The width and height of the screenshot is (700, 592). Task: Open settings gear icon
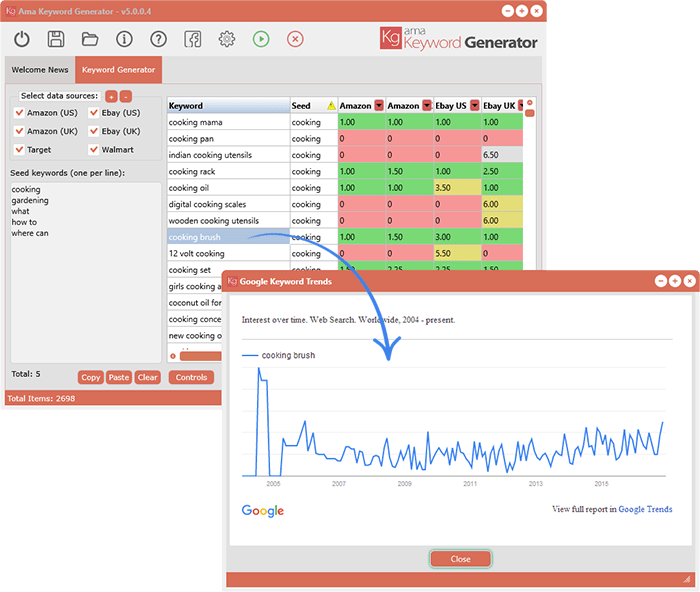pyautogui.click(x=227, y=39)
